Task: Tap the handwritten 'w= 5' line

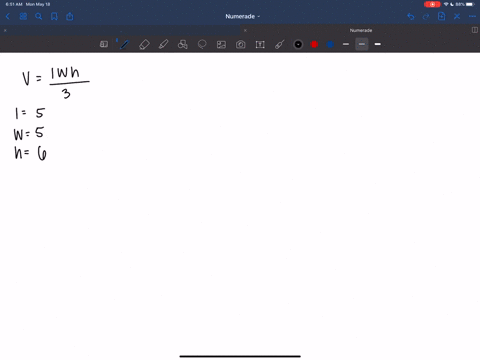Action: coord(29,133)
